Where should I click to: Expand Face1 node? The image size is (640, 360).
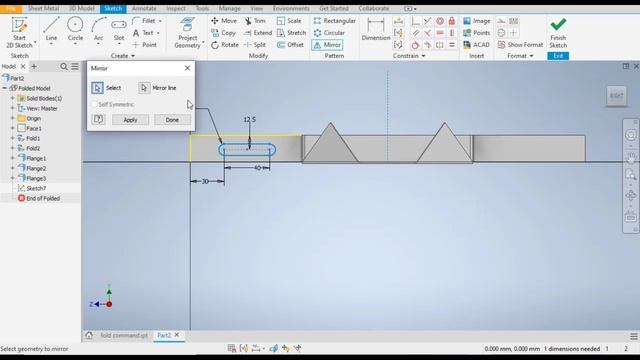click(x=12, y=128)
